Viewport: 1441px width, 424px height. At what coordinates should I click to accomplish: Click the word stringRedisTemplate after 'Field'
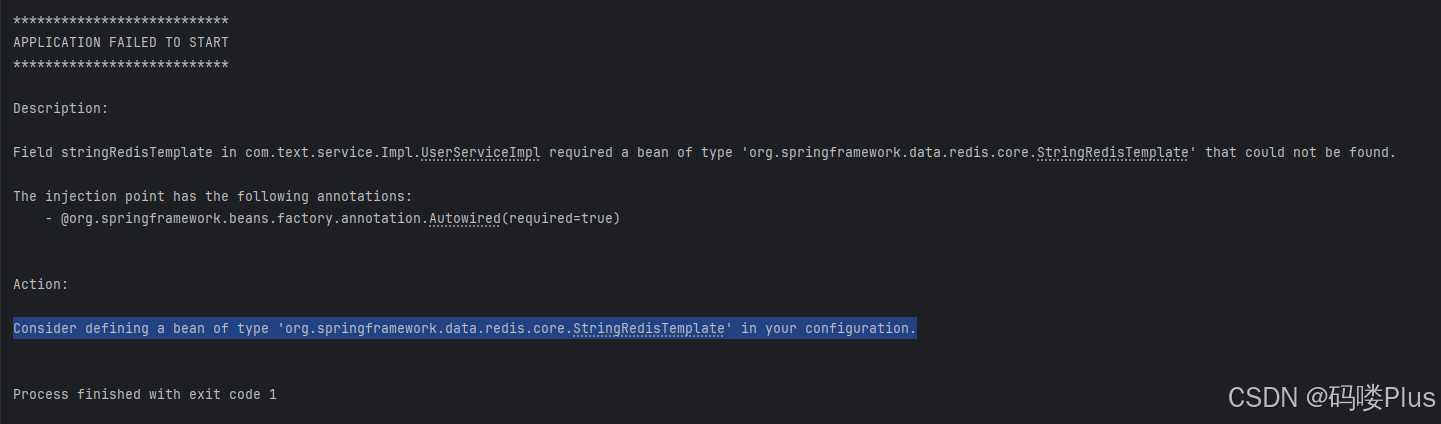pos(137,152)
